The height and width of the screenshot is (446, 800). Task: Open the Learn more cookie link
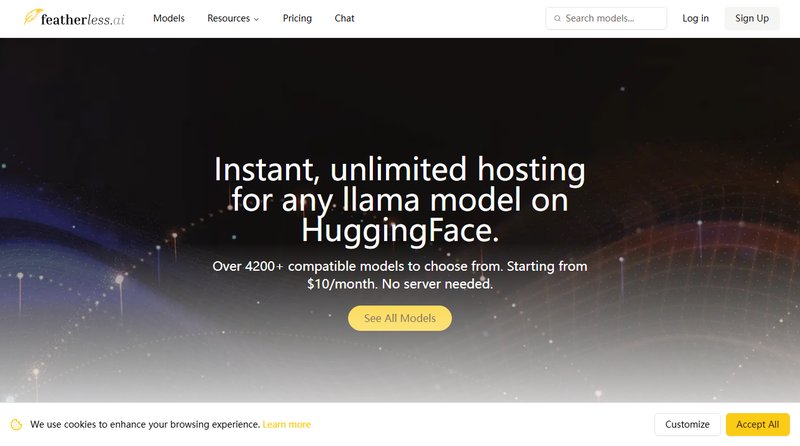click(x=286, y=425)
